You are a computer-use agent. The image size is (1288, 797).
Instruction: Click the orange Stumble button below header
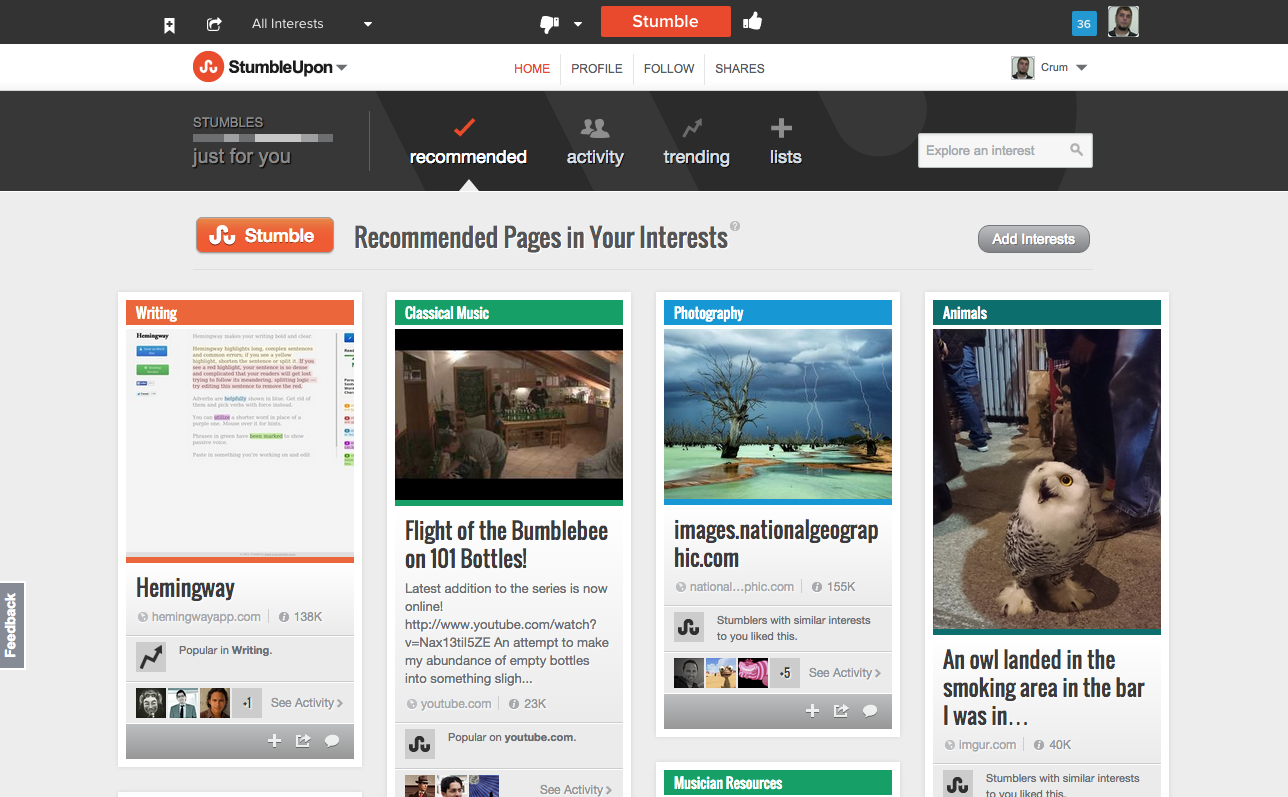pos(265,235)
